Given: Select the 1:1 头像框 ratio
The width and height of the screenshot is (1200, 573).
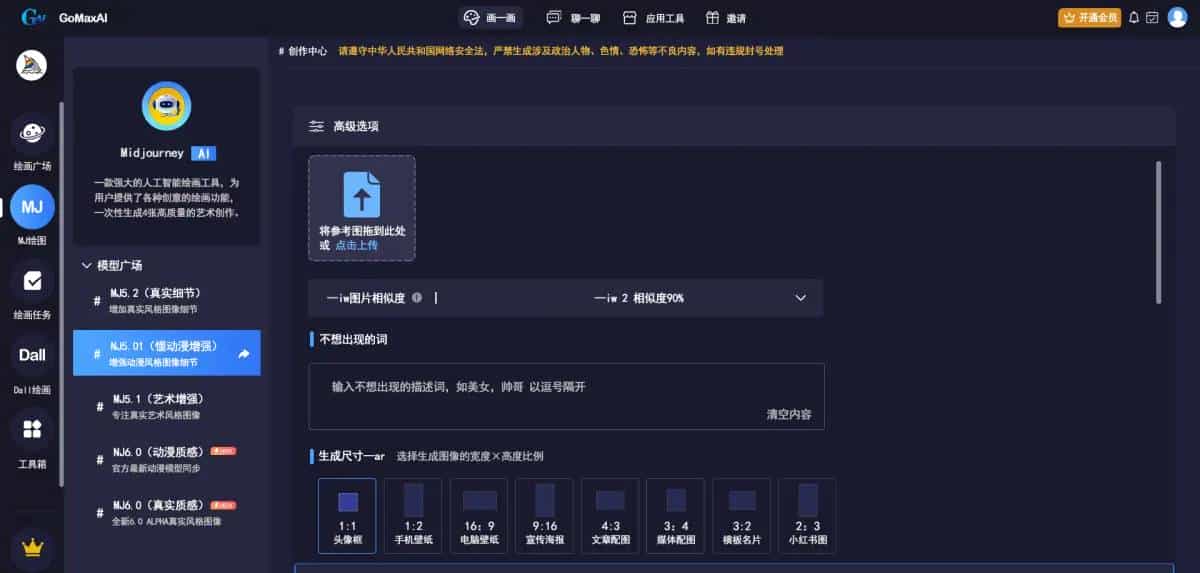Looking at the screenshot, I should (347, 516).
